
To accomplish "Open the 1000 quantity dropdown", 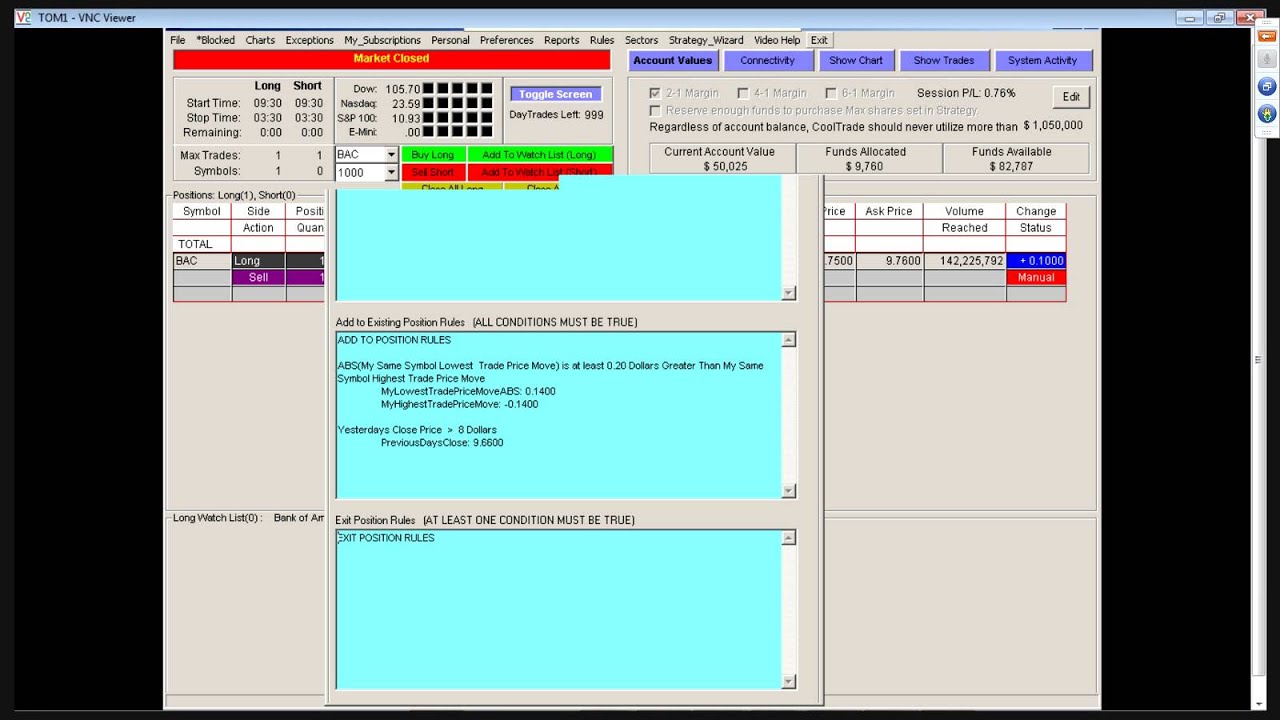I will point(391,173).
